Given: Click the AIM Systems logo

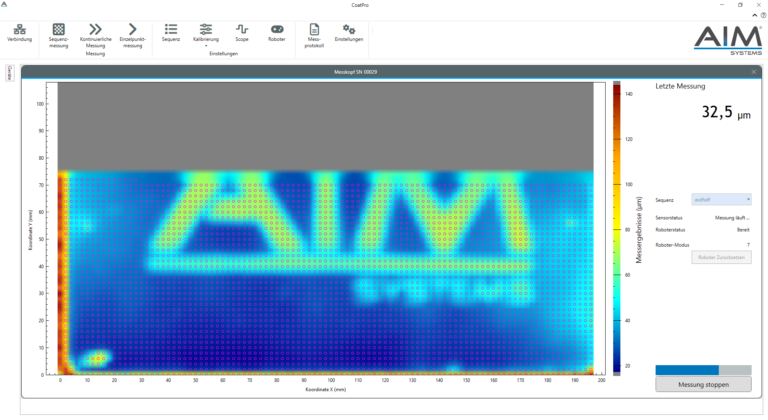Looking at the screenshot, I should [x=726, y=41].
